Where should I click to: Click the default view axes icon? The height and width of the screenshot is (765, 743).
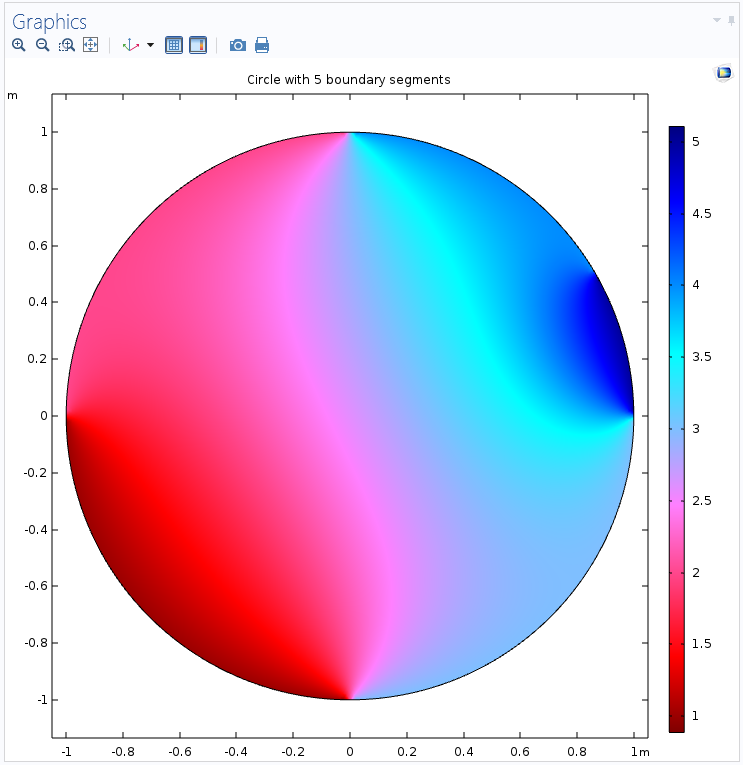pos(130,45)
